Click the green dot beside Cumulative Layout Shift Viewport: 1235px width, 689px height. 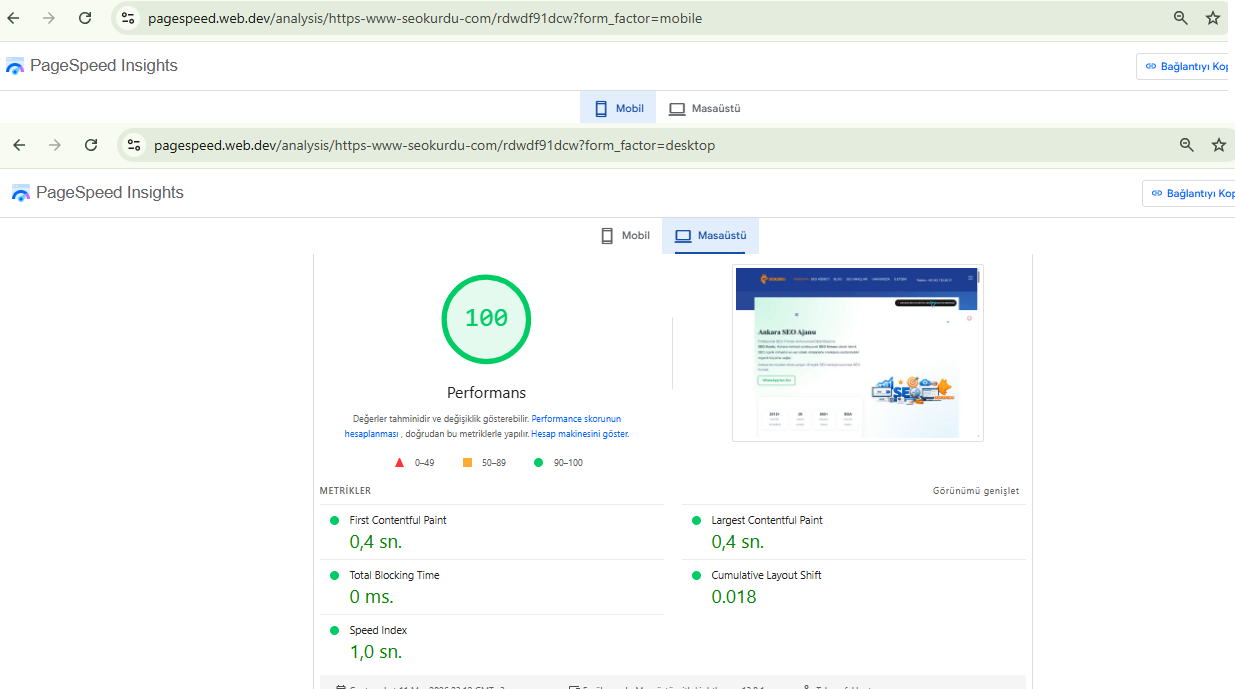coord(697,575)
